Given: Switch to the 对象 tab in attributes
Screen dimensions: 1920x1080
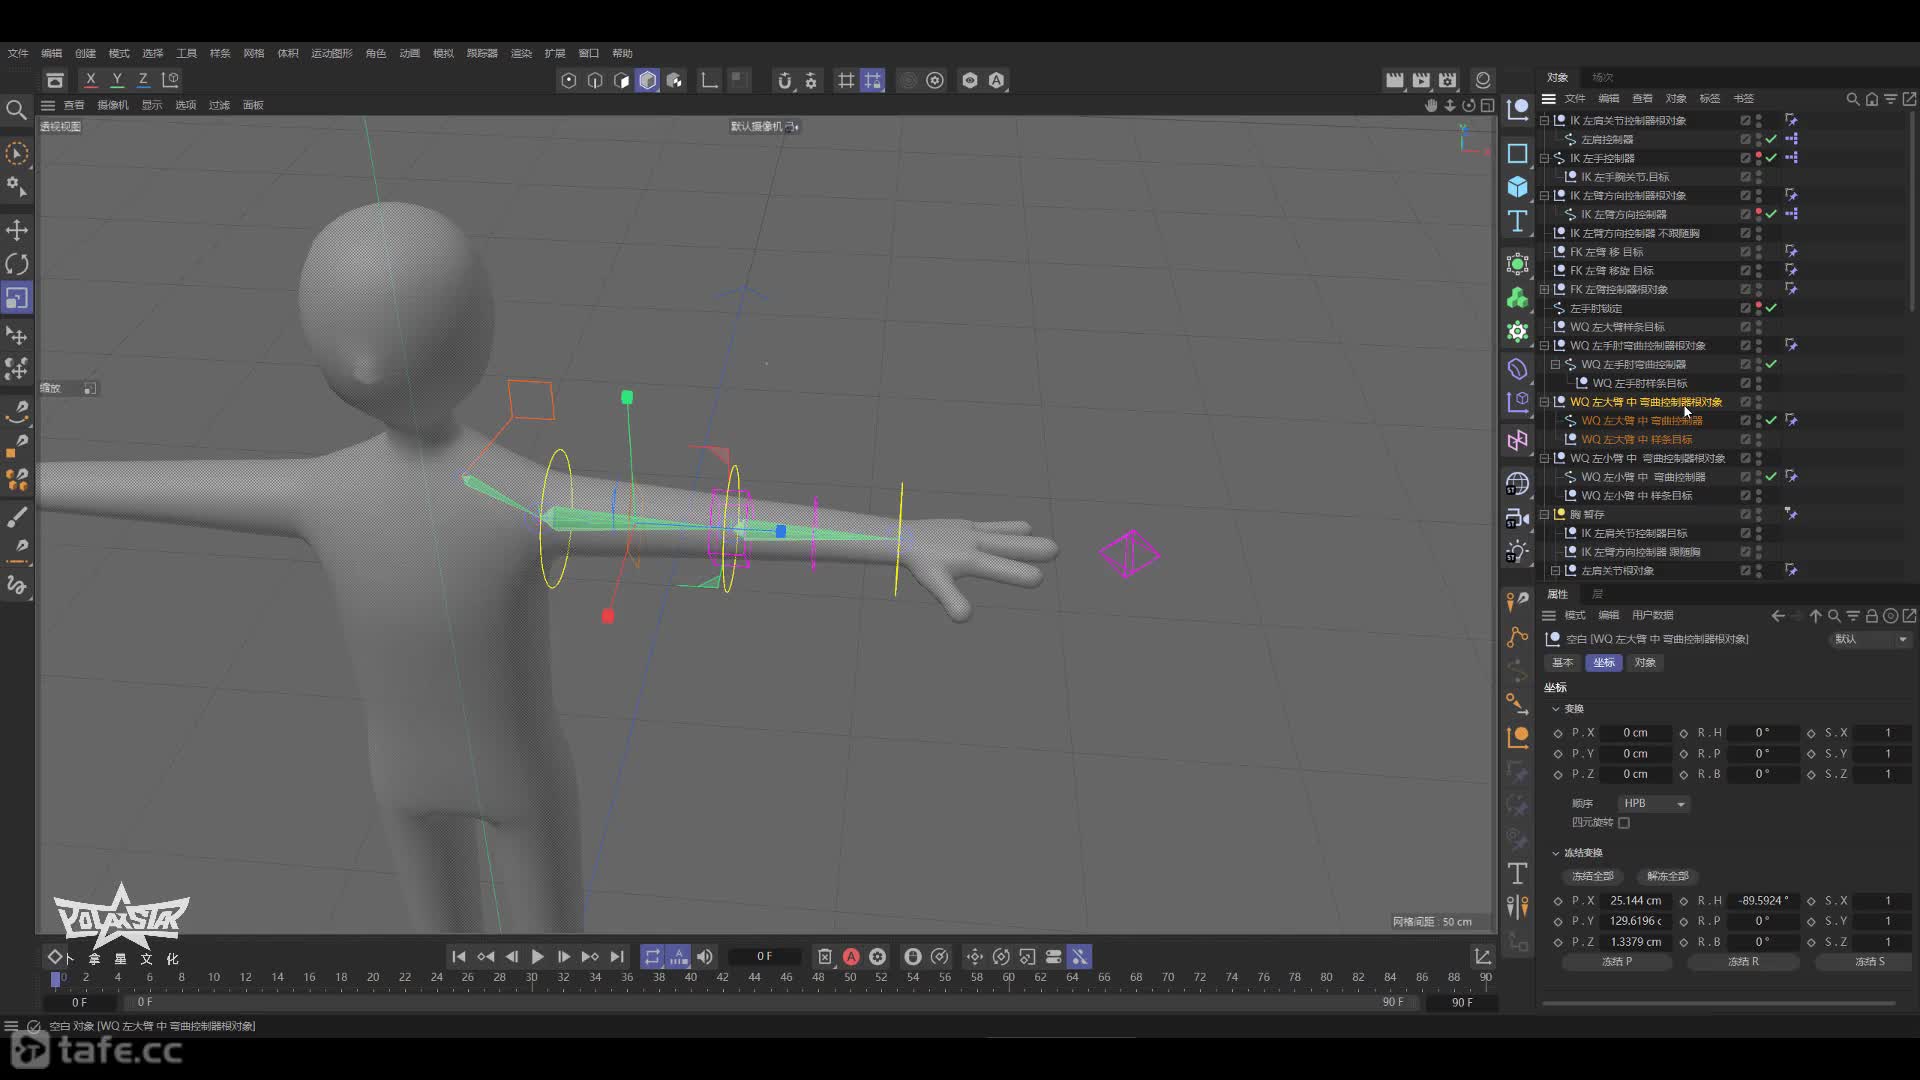Looking at the screenshot, I should pyautogui.click(x=1645, y=663).
